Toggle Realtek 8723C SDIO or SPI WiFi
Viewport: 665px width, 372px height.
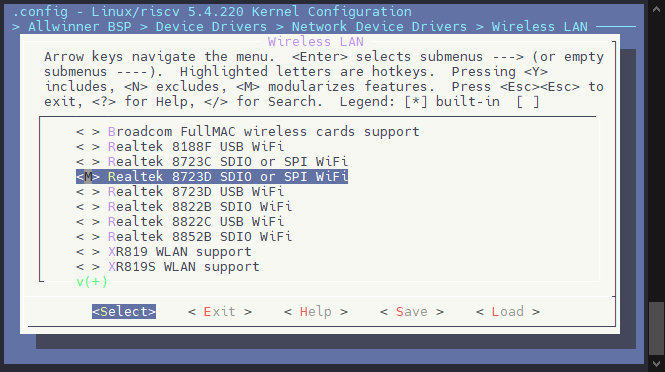click(212, 162)
